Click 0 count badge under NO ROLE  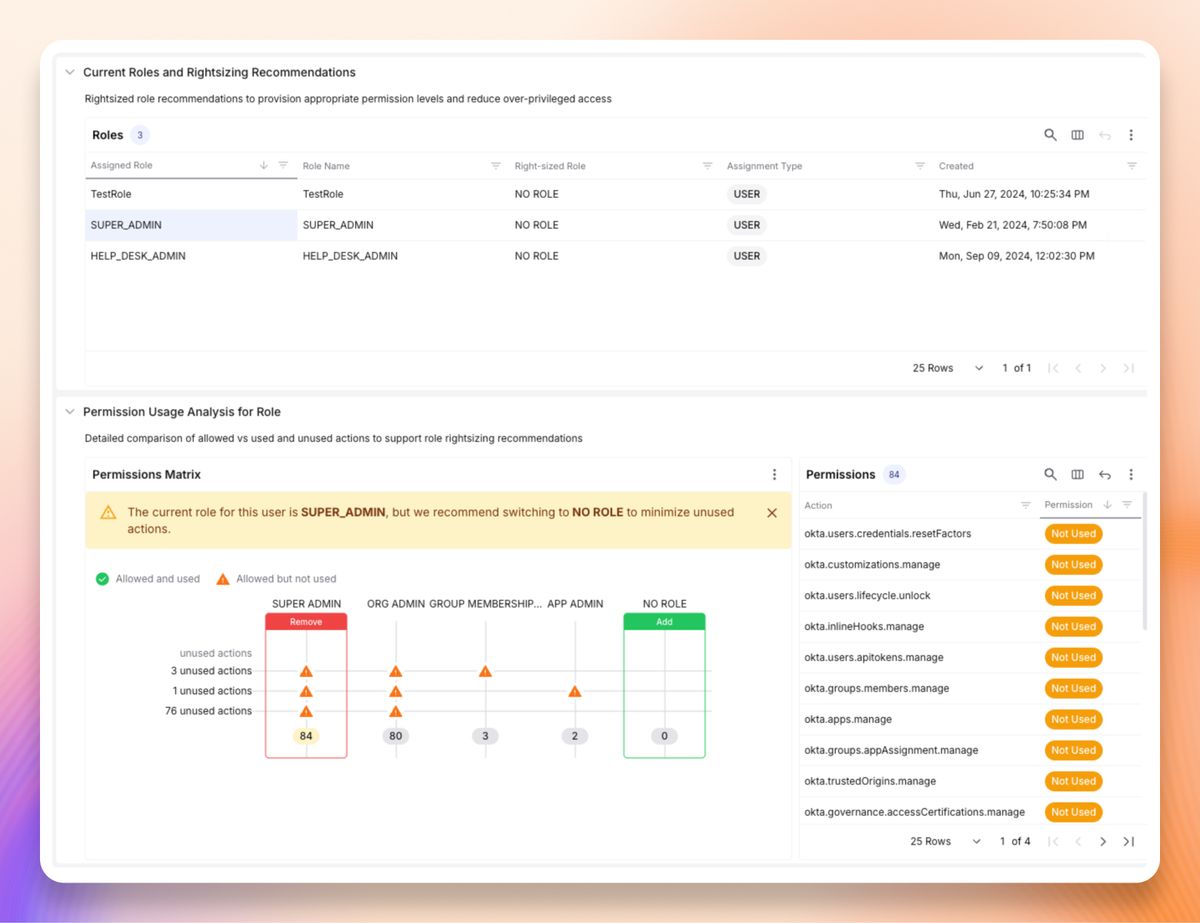click(x=664, y=736)
